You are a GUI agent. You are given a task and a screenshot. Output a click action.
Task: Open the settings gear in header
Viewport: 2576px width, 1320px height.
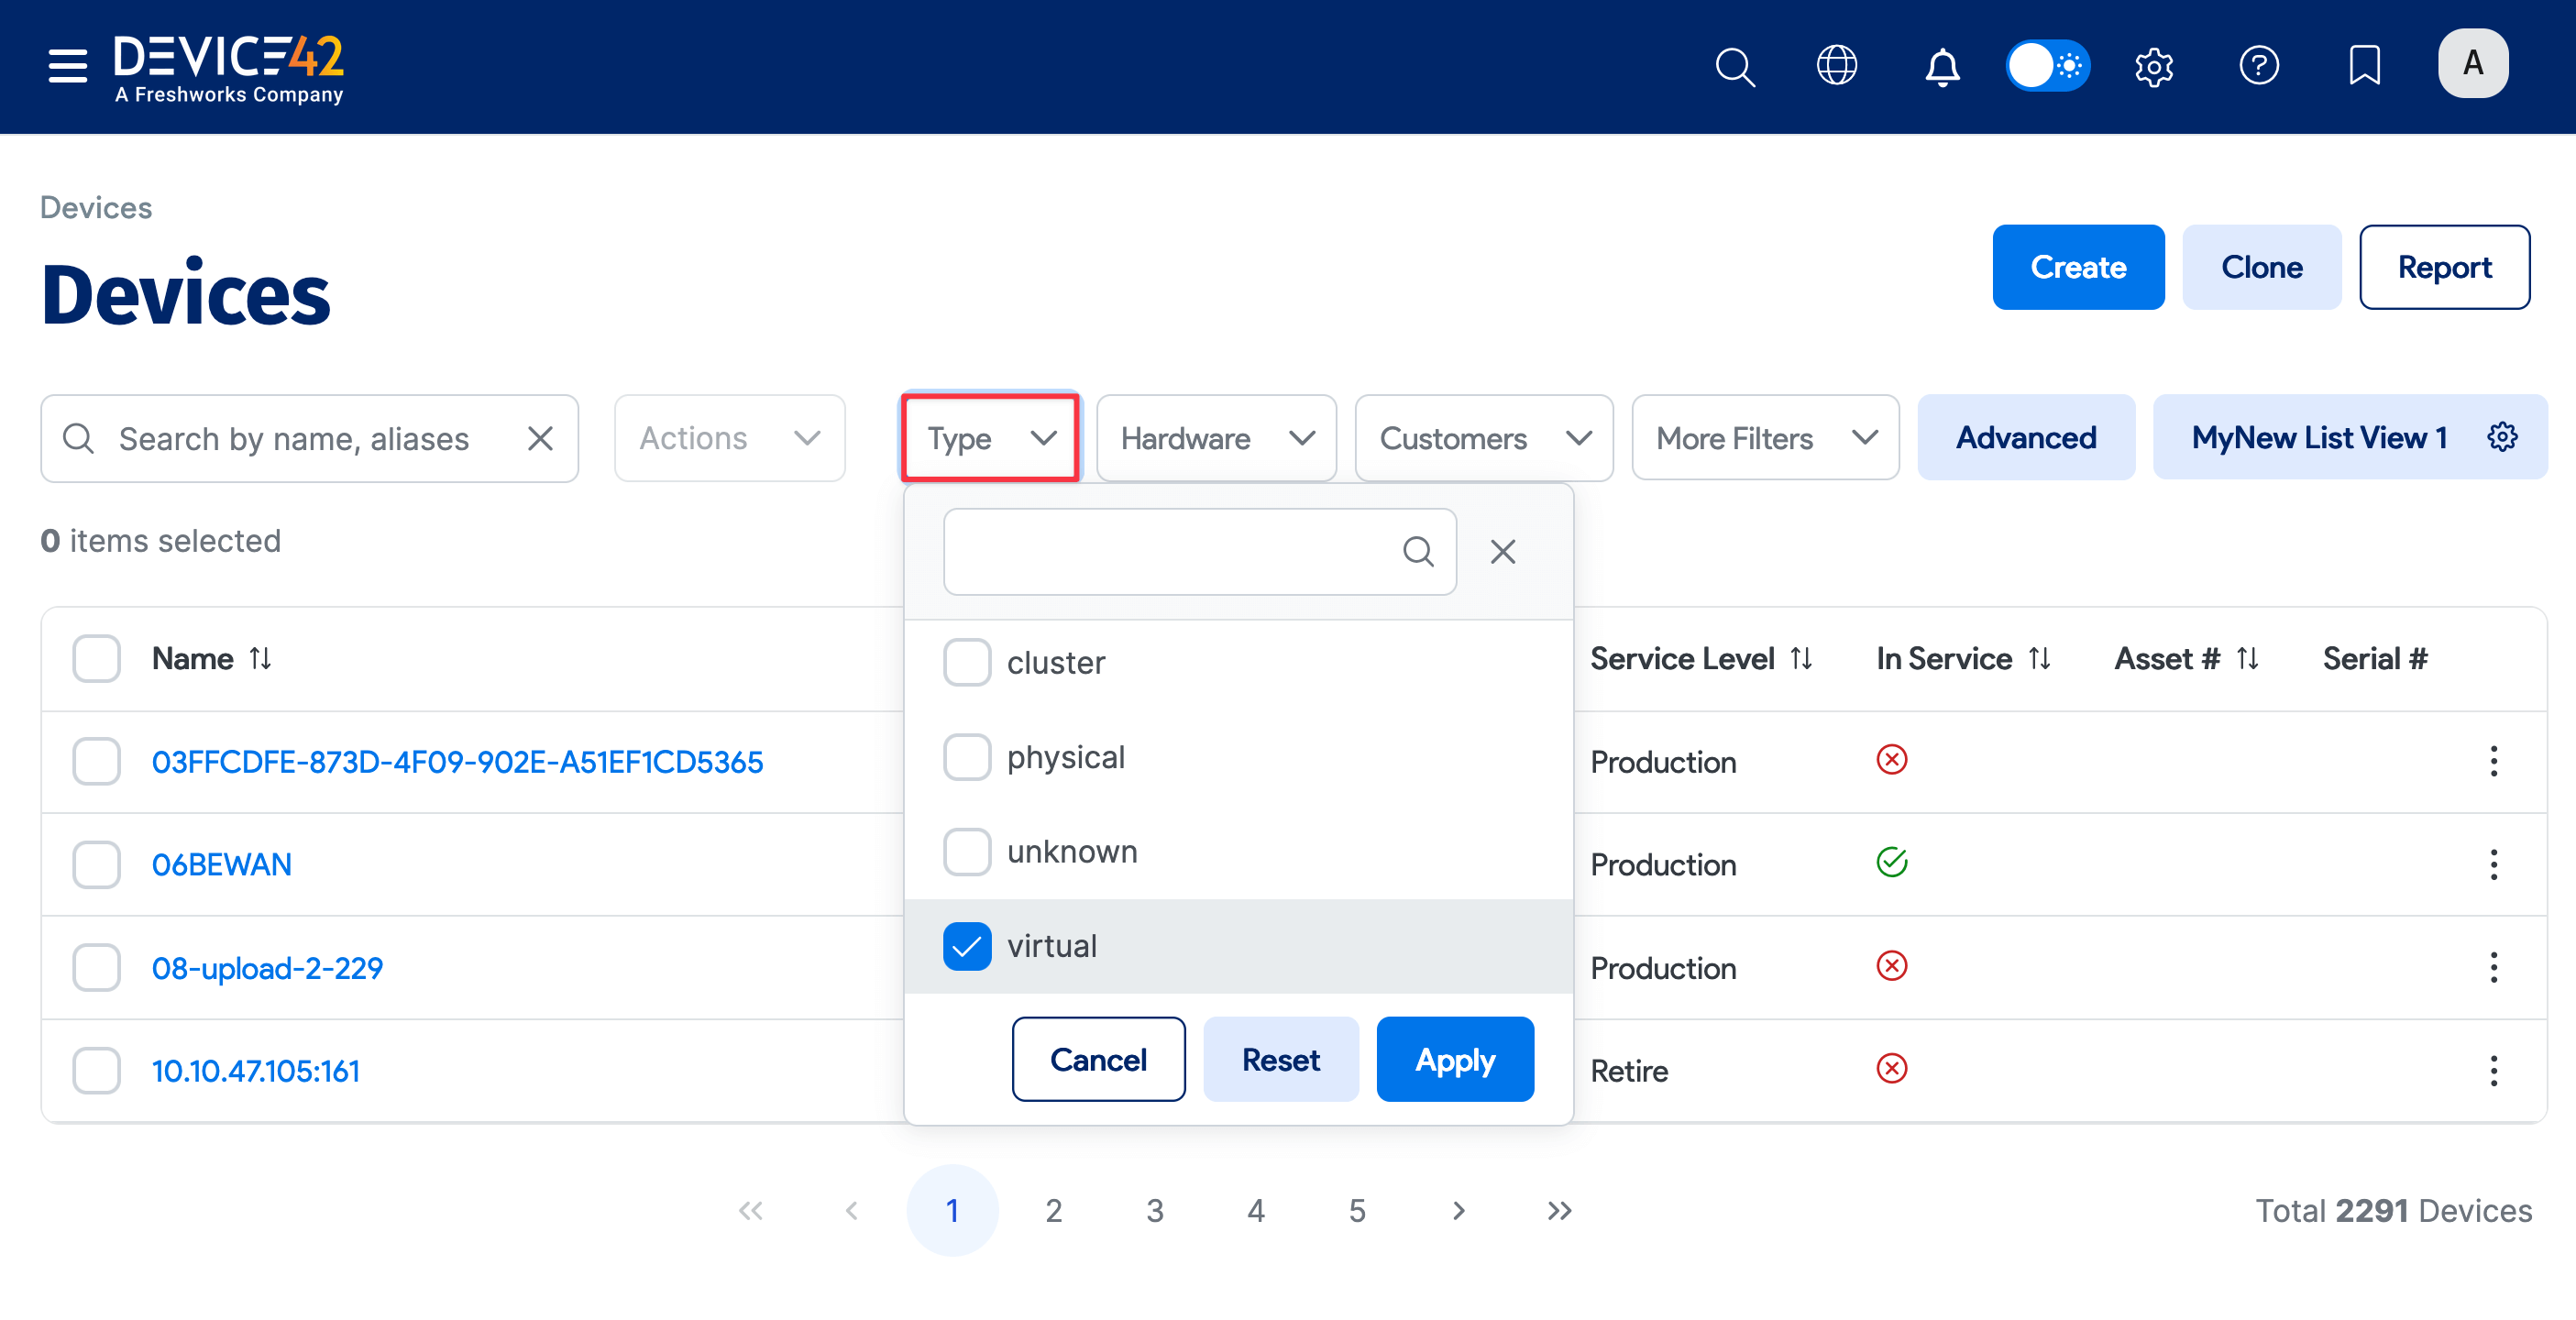(x=2153, y=67)
